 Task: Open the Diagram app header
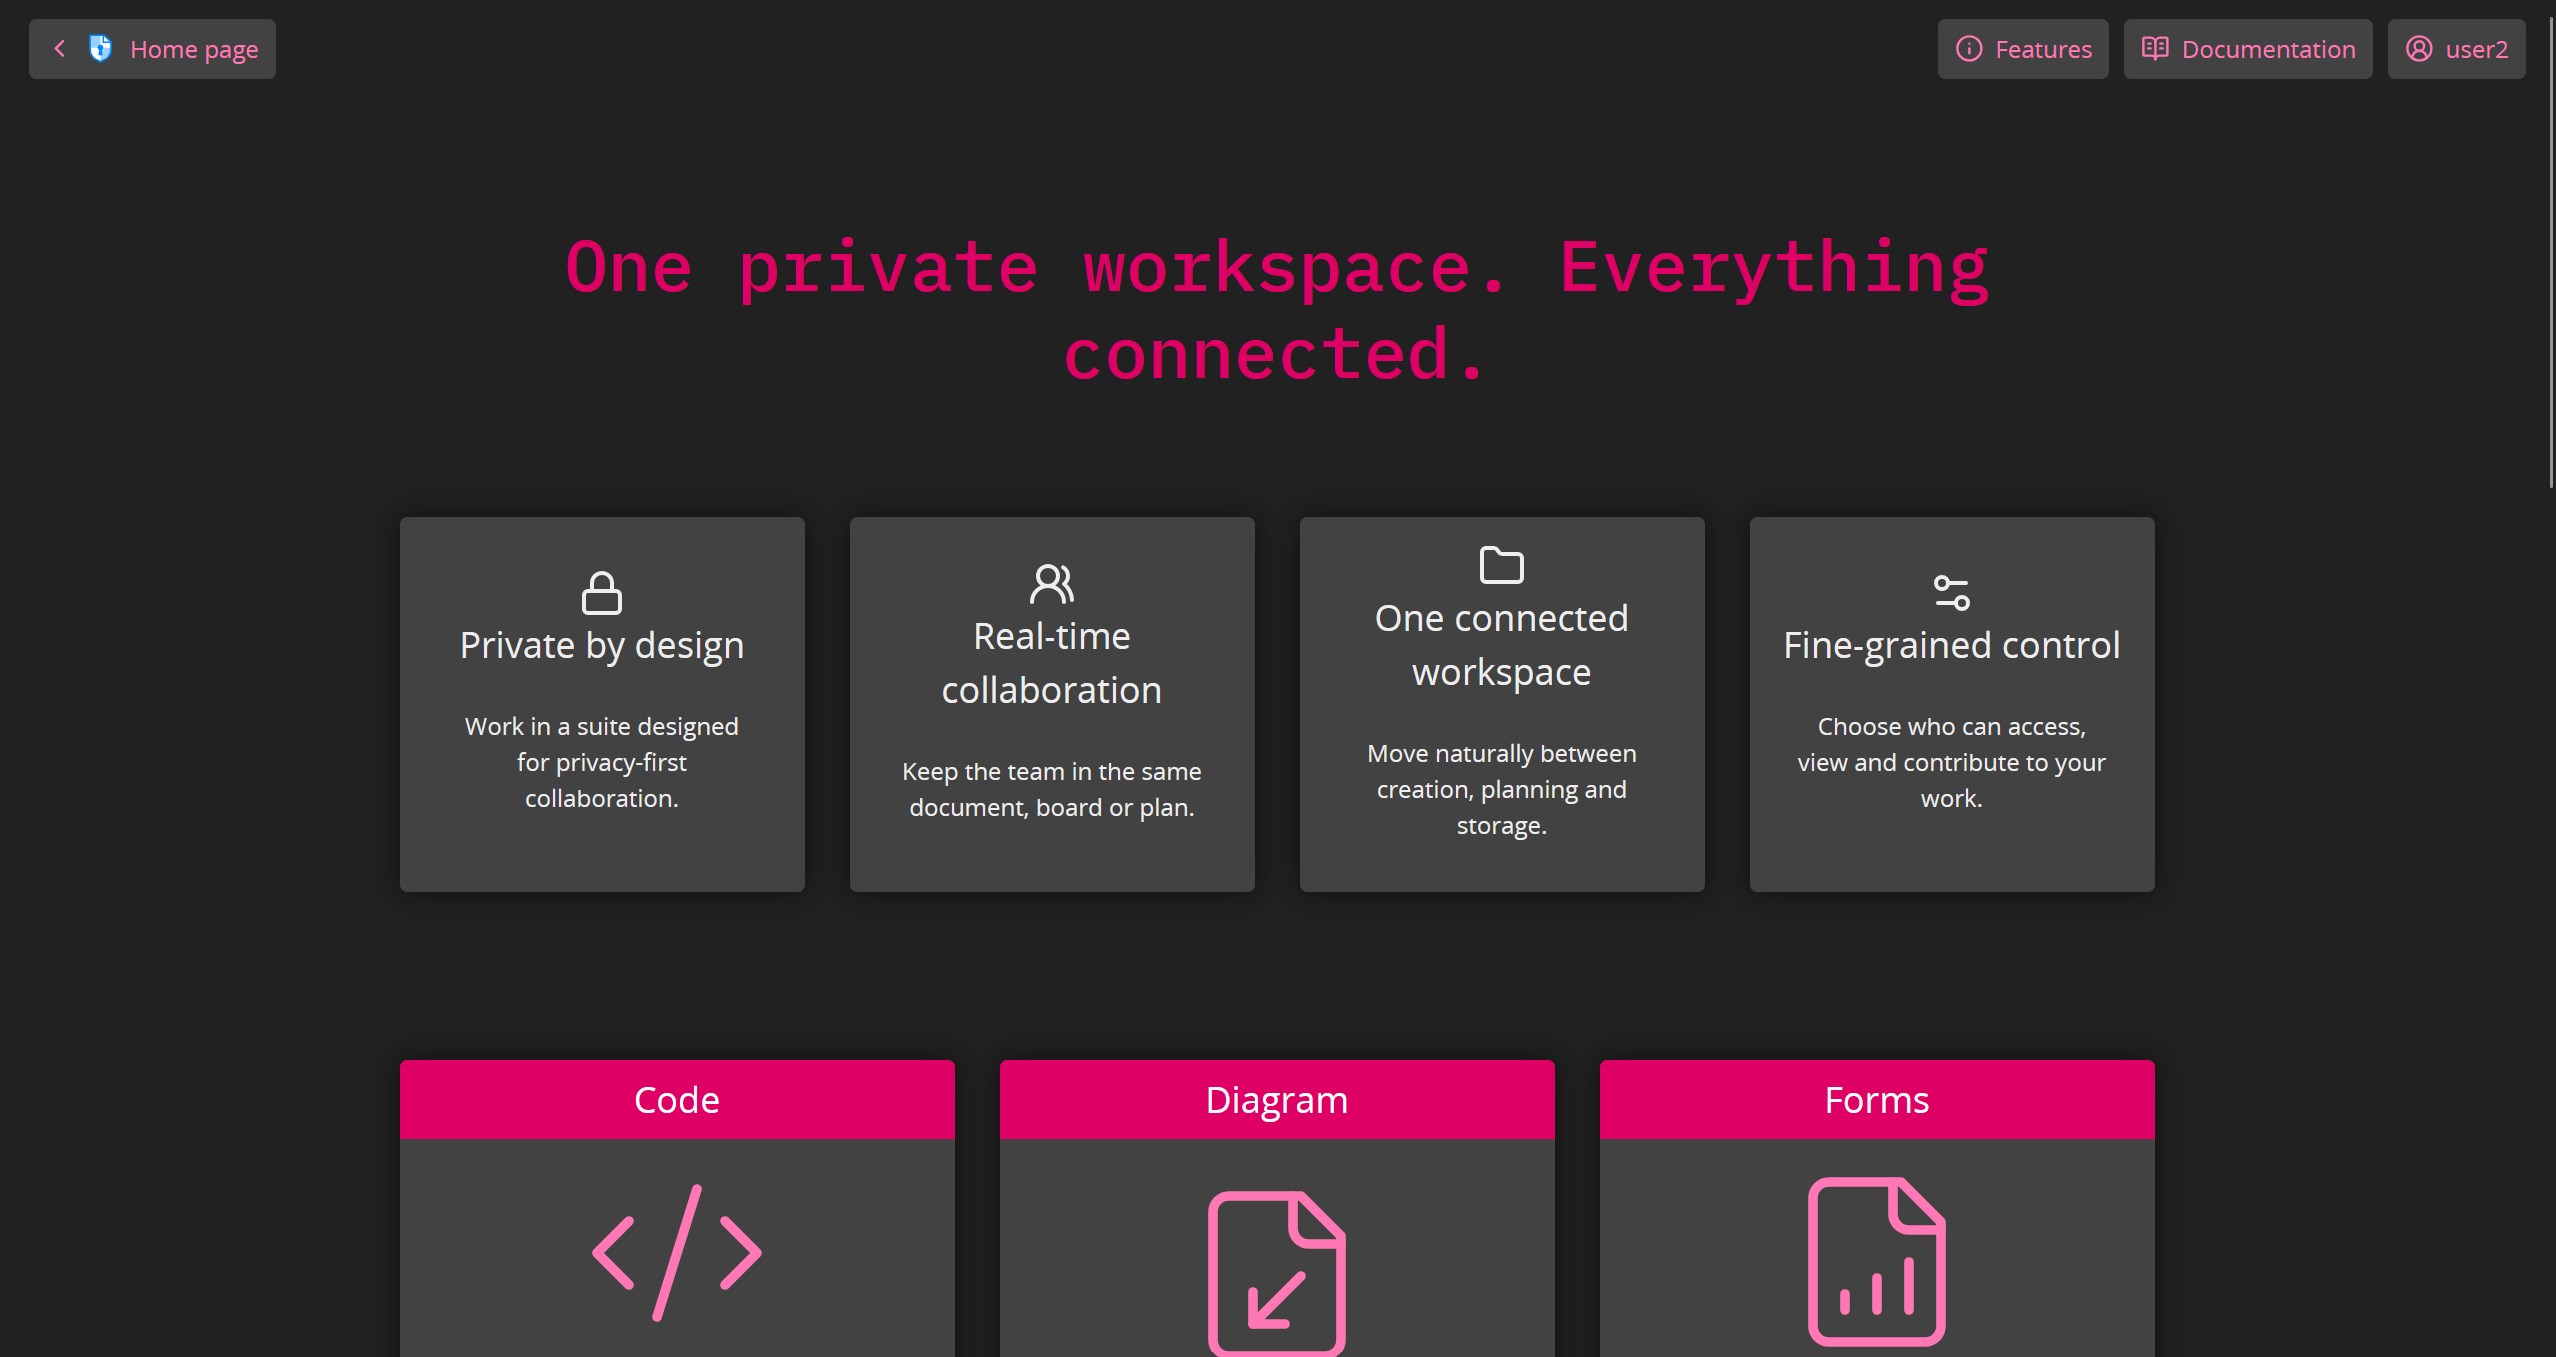[1277, 1100]
